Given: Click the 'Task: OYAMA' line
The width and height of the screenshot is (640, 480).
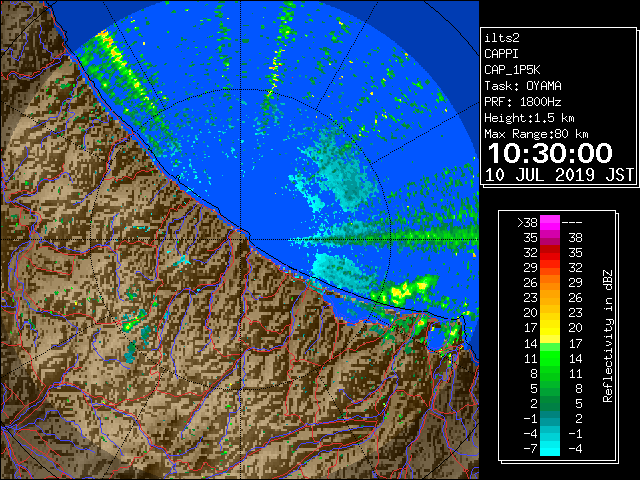Looking at the screenshot, I should (x=523, y=86).
